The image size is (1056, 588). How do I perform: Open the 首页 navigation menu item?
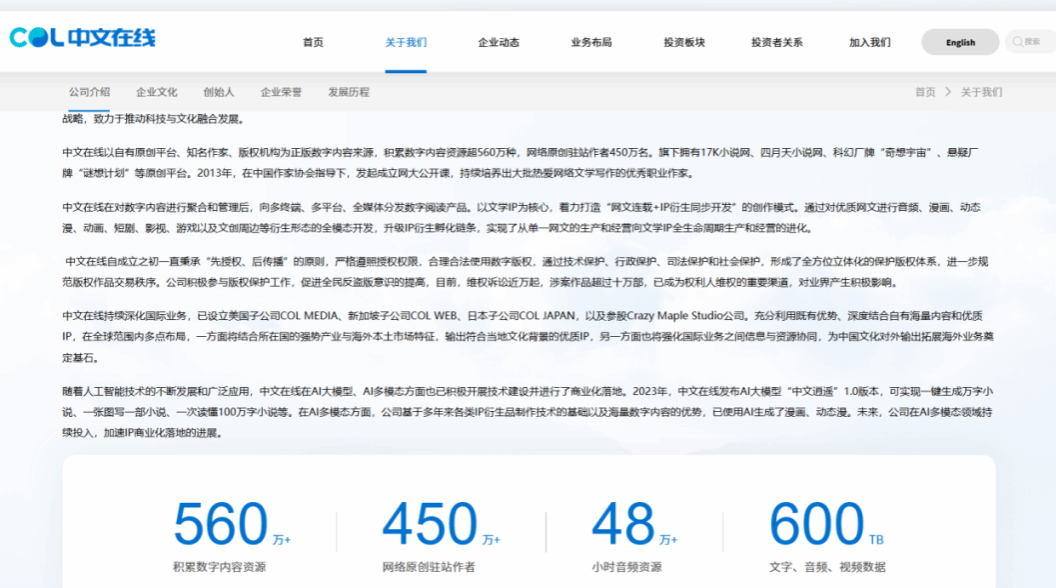(x=313, y=43)
